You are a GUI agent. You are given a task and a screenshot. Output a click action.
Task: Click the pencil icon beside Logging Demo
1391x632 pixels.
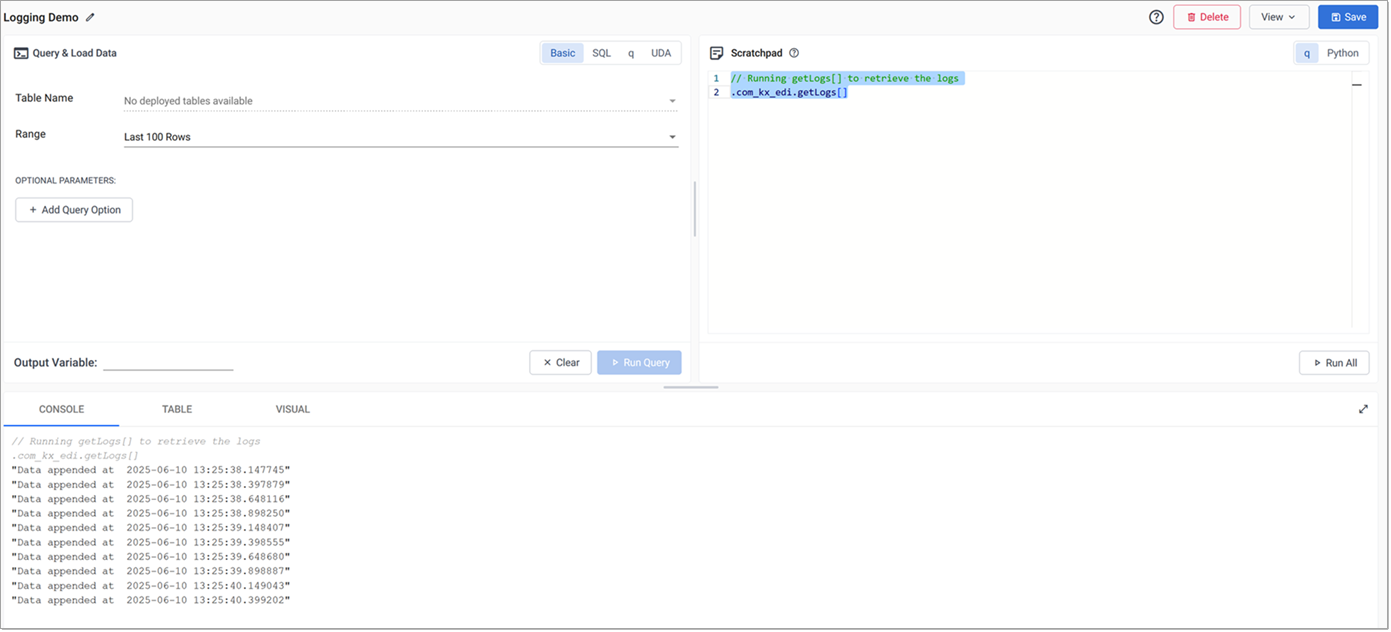[x=89, y=16]
